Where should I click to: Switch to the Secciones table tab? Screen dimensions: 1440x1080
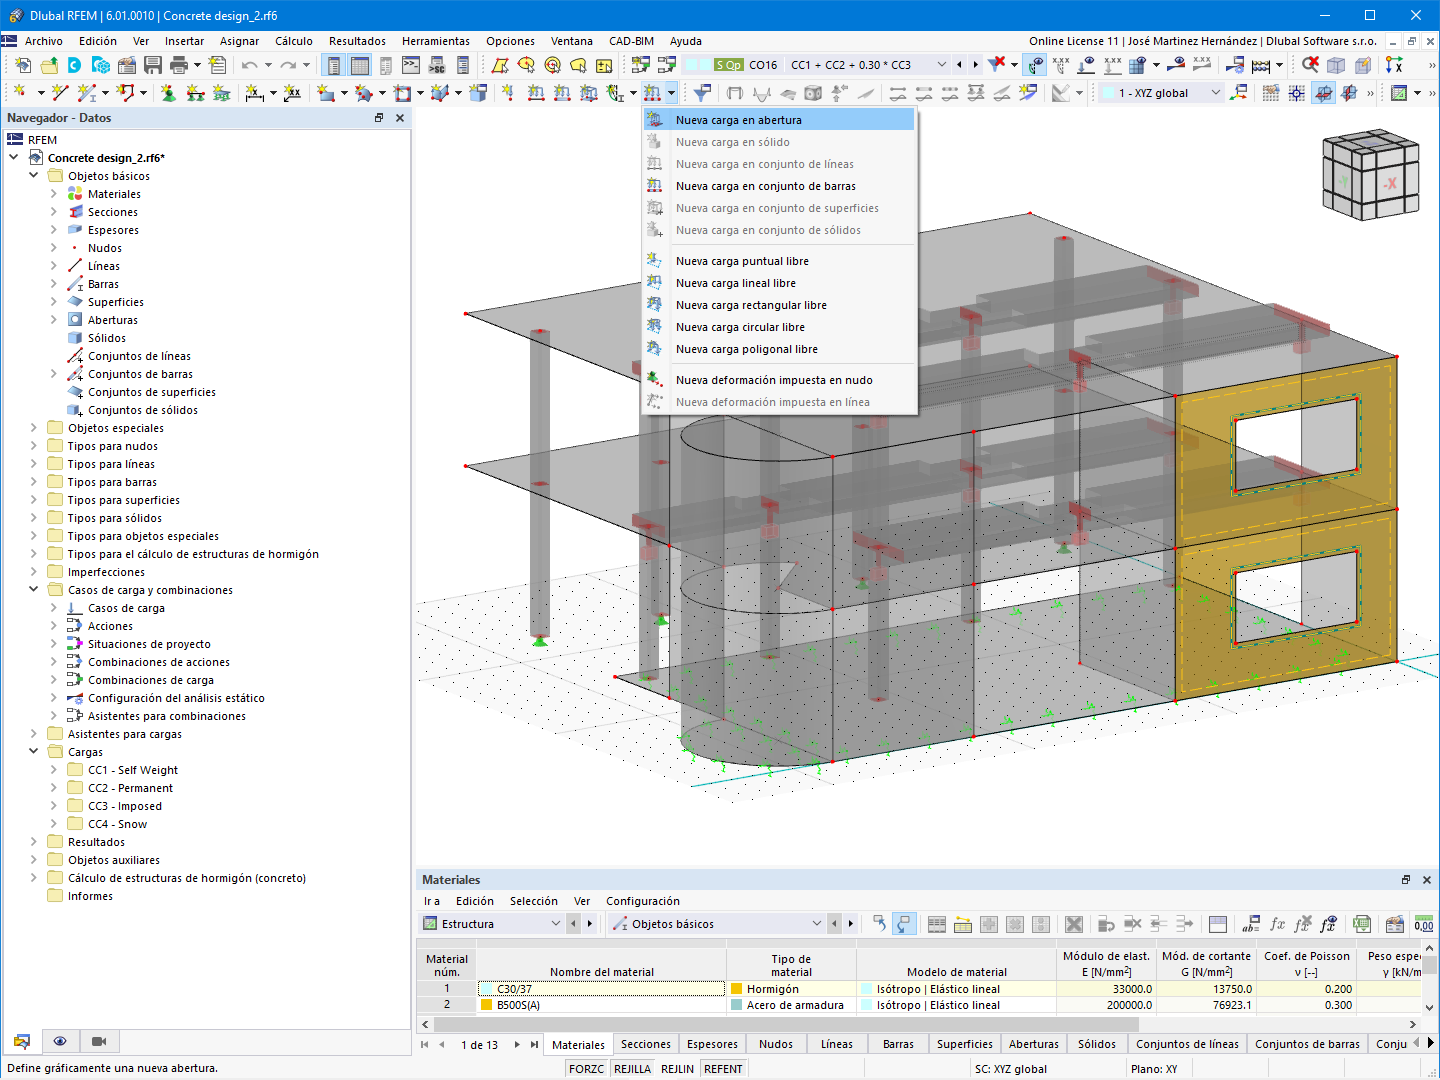[645, 1044]
